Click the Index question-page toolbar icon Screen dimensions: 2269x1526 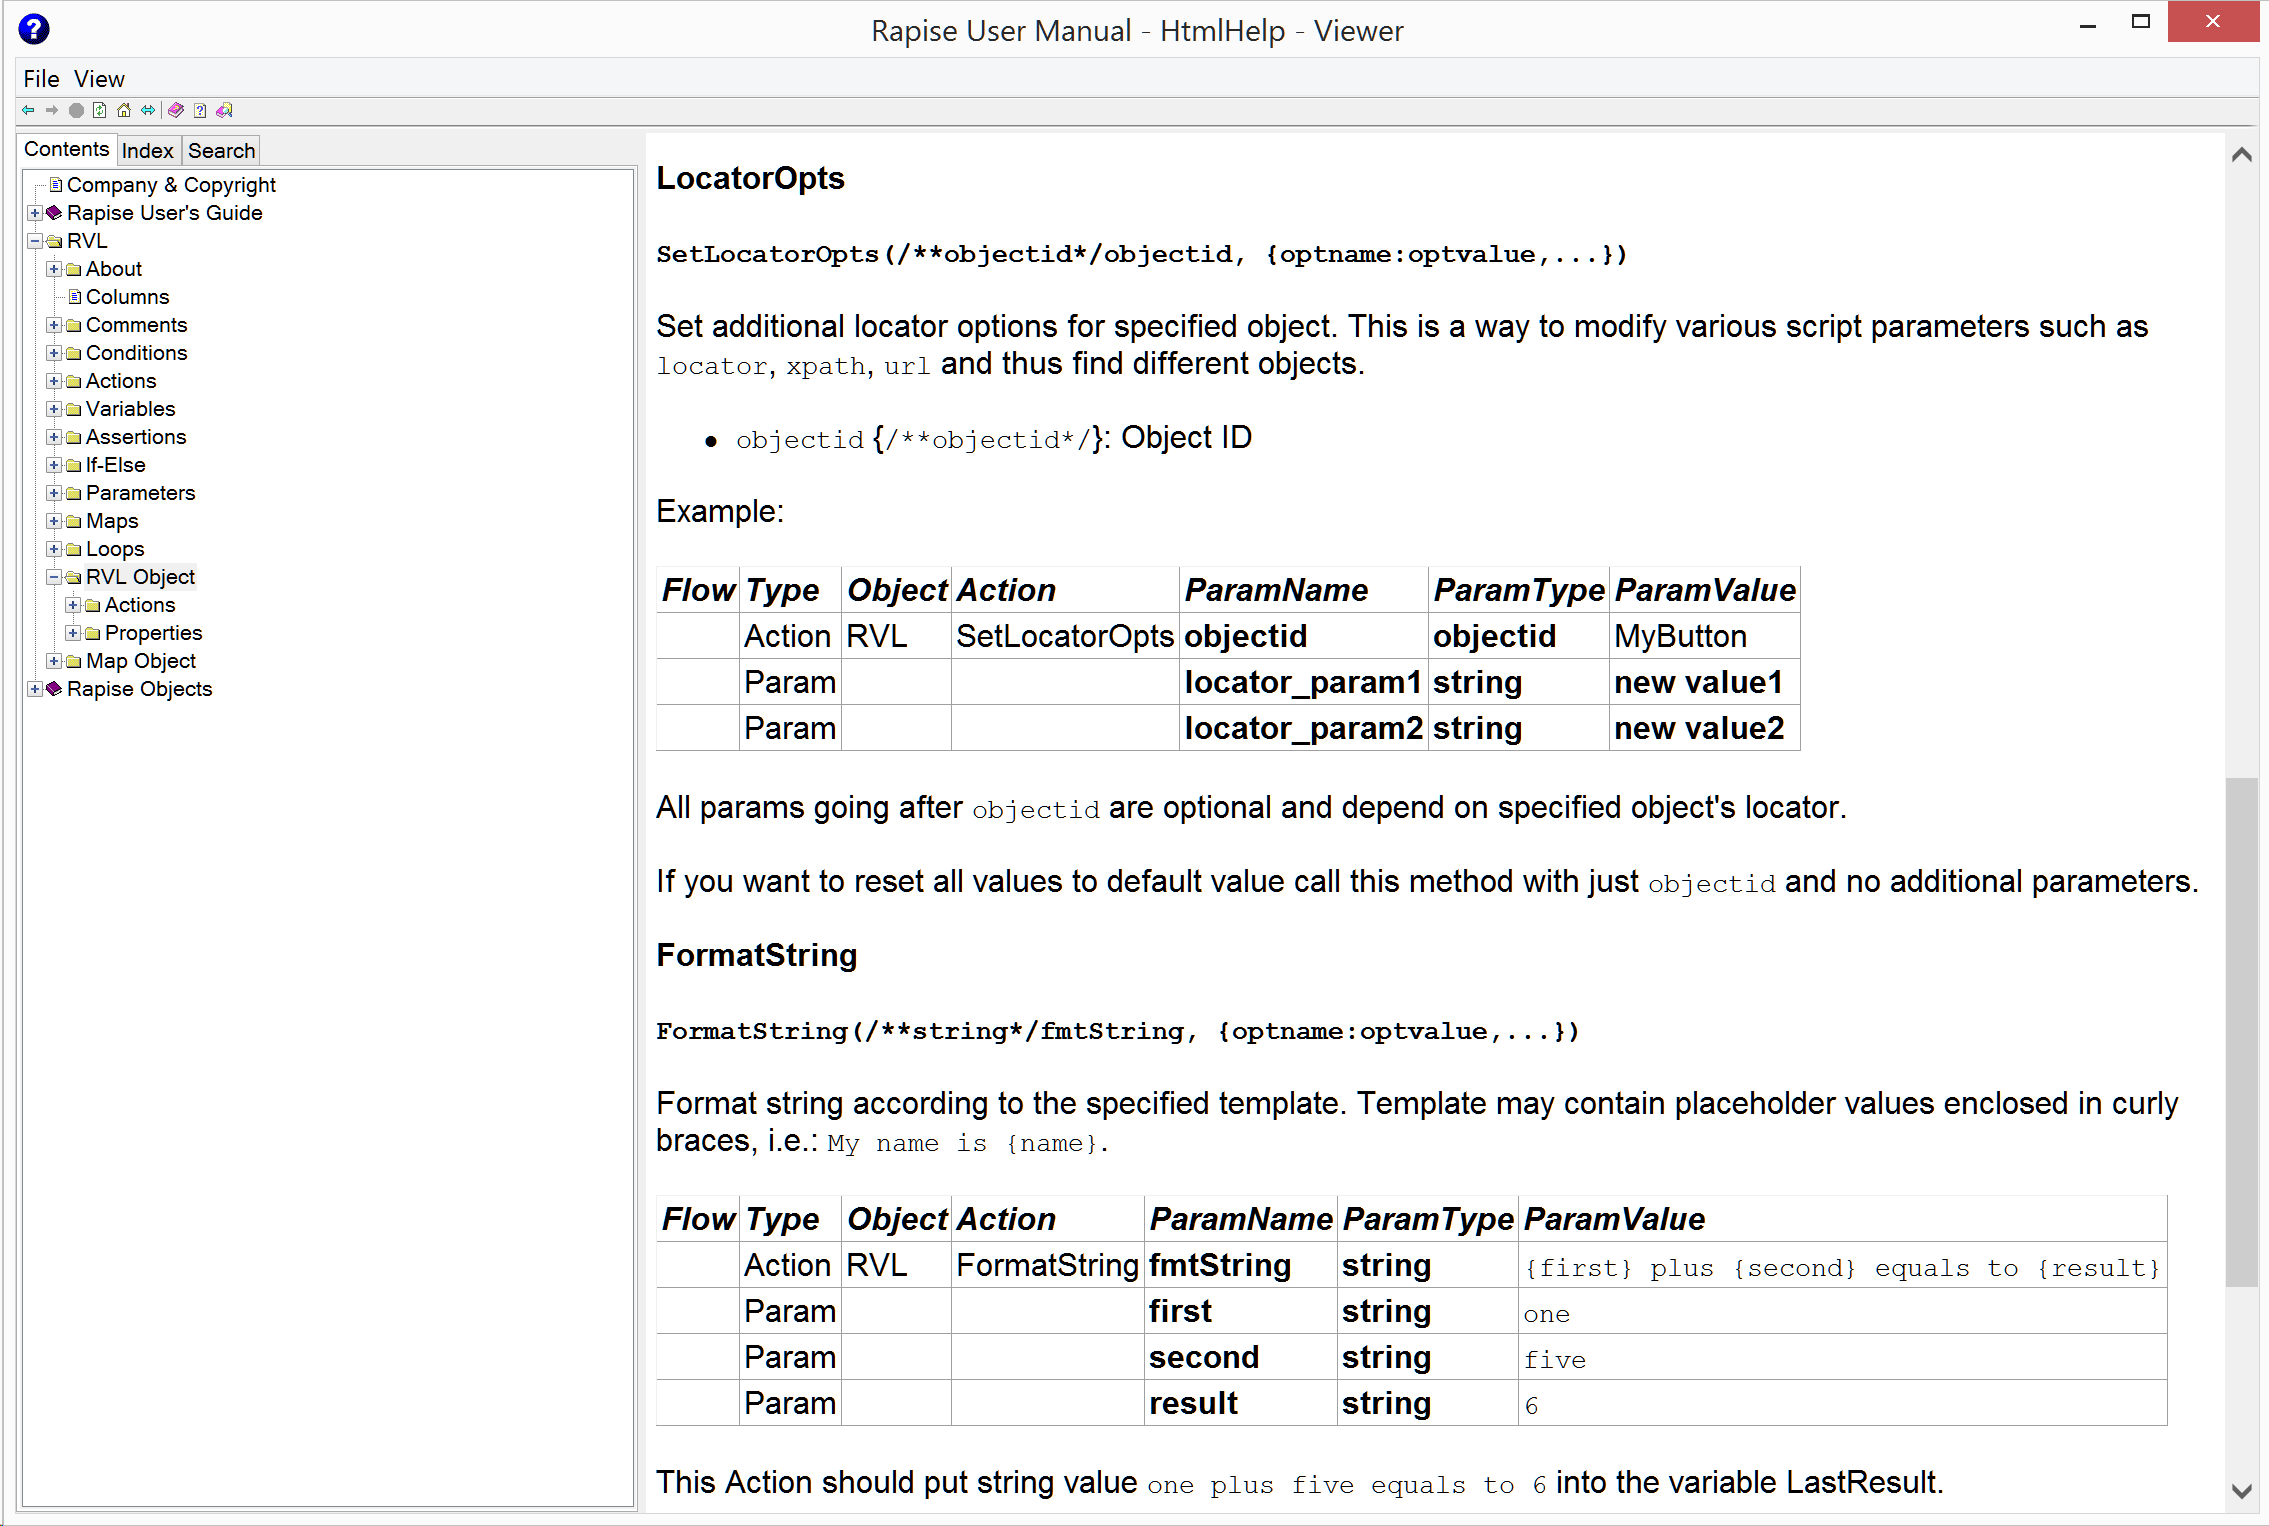pos(200,110)
